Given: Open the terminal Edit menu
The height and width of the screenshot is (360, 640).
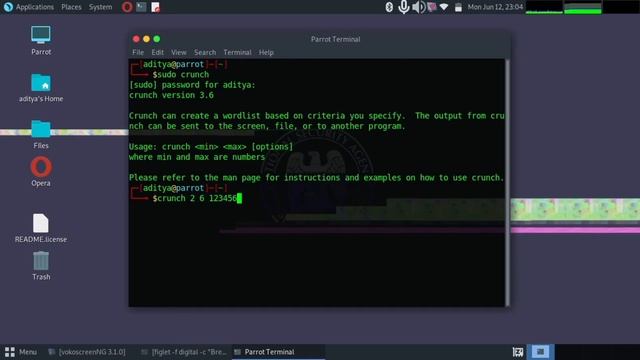Looking at the screenshot, I should (158, 52).
